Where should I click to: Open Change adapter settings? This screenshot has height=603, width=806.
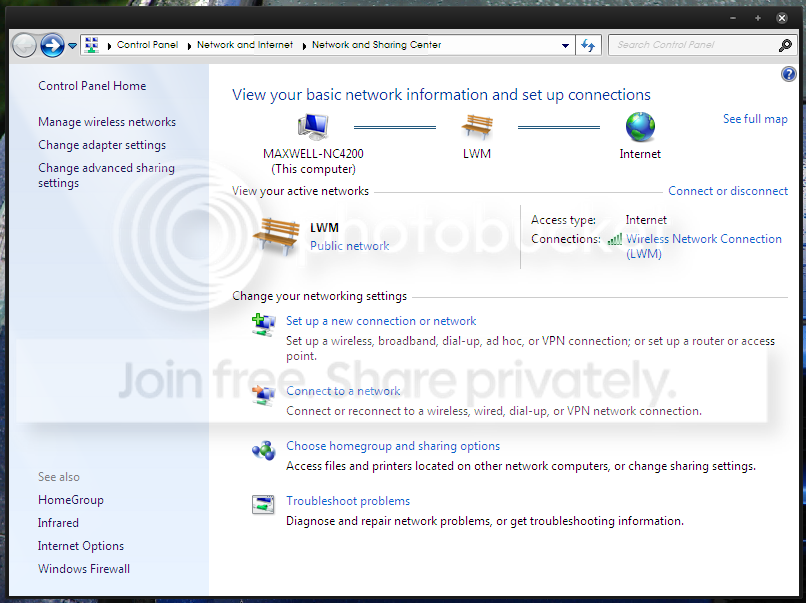(102, 145)
